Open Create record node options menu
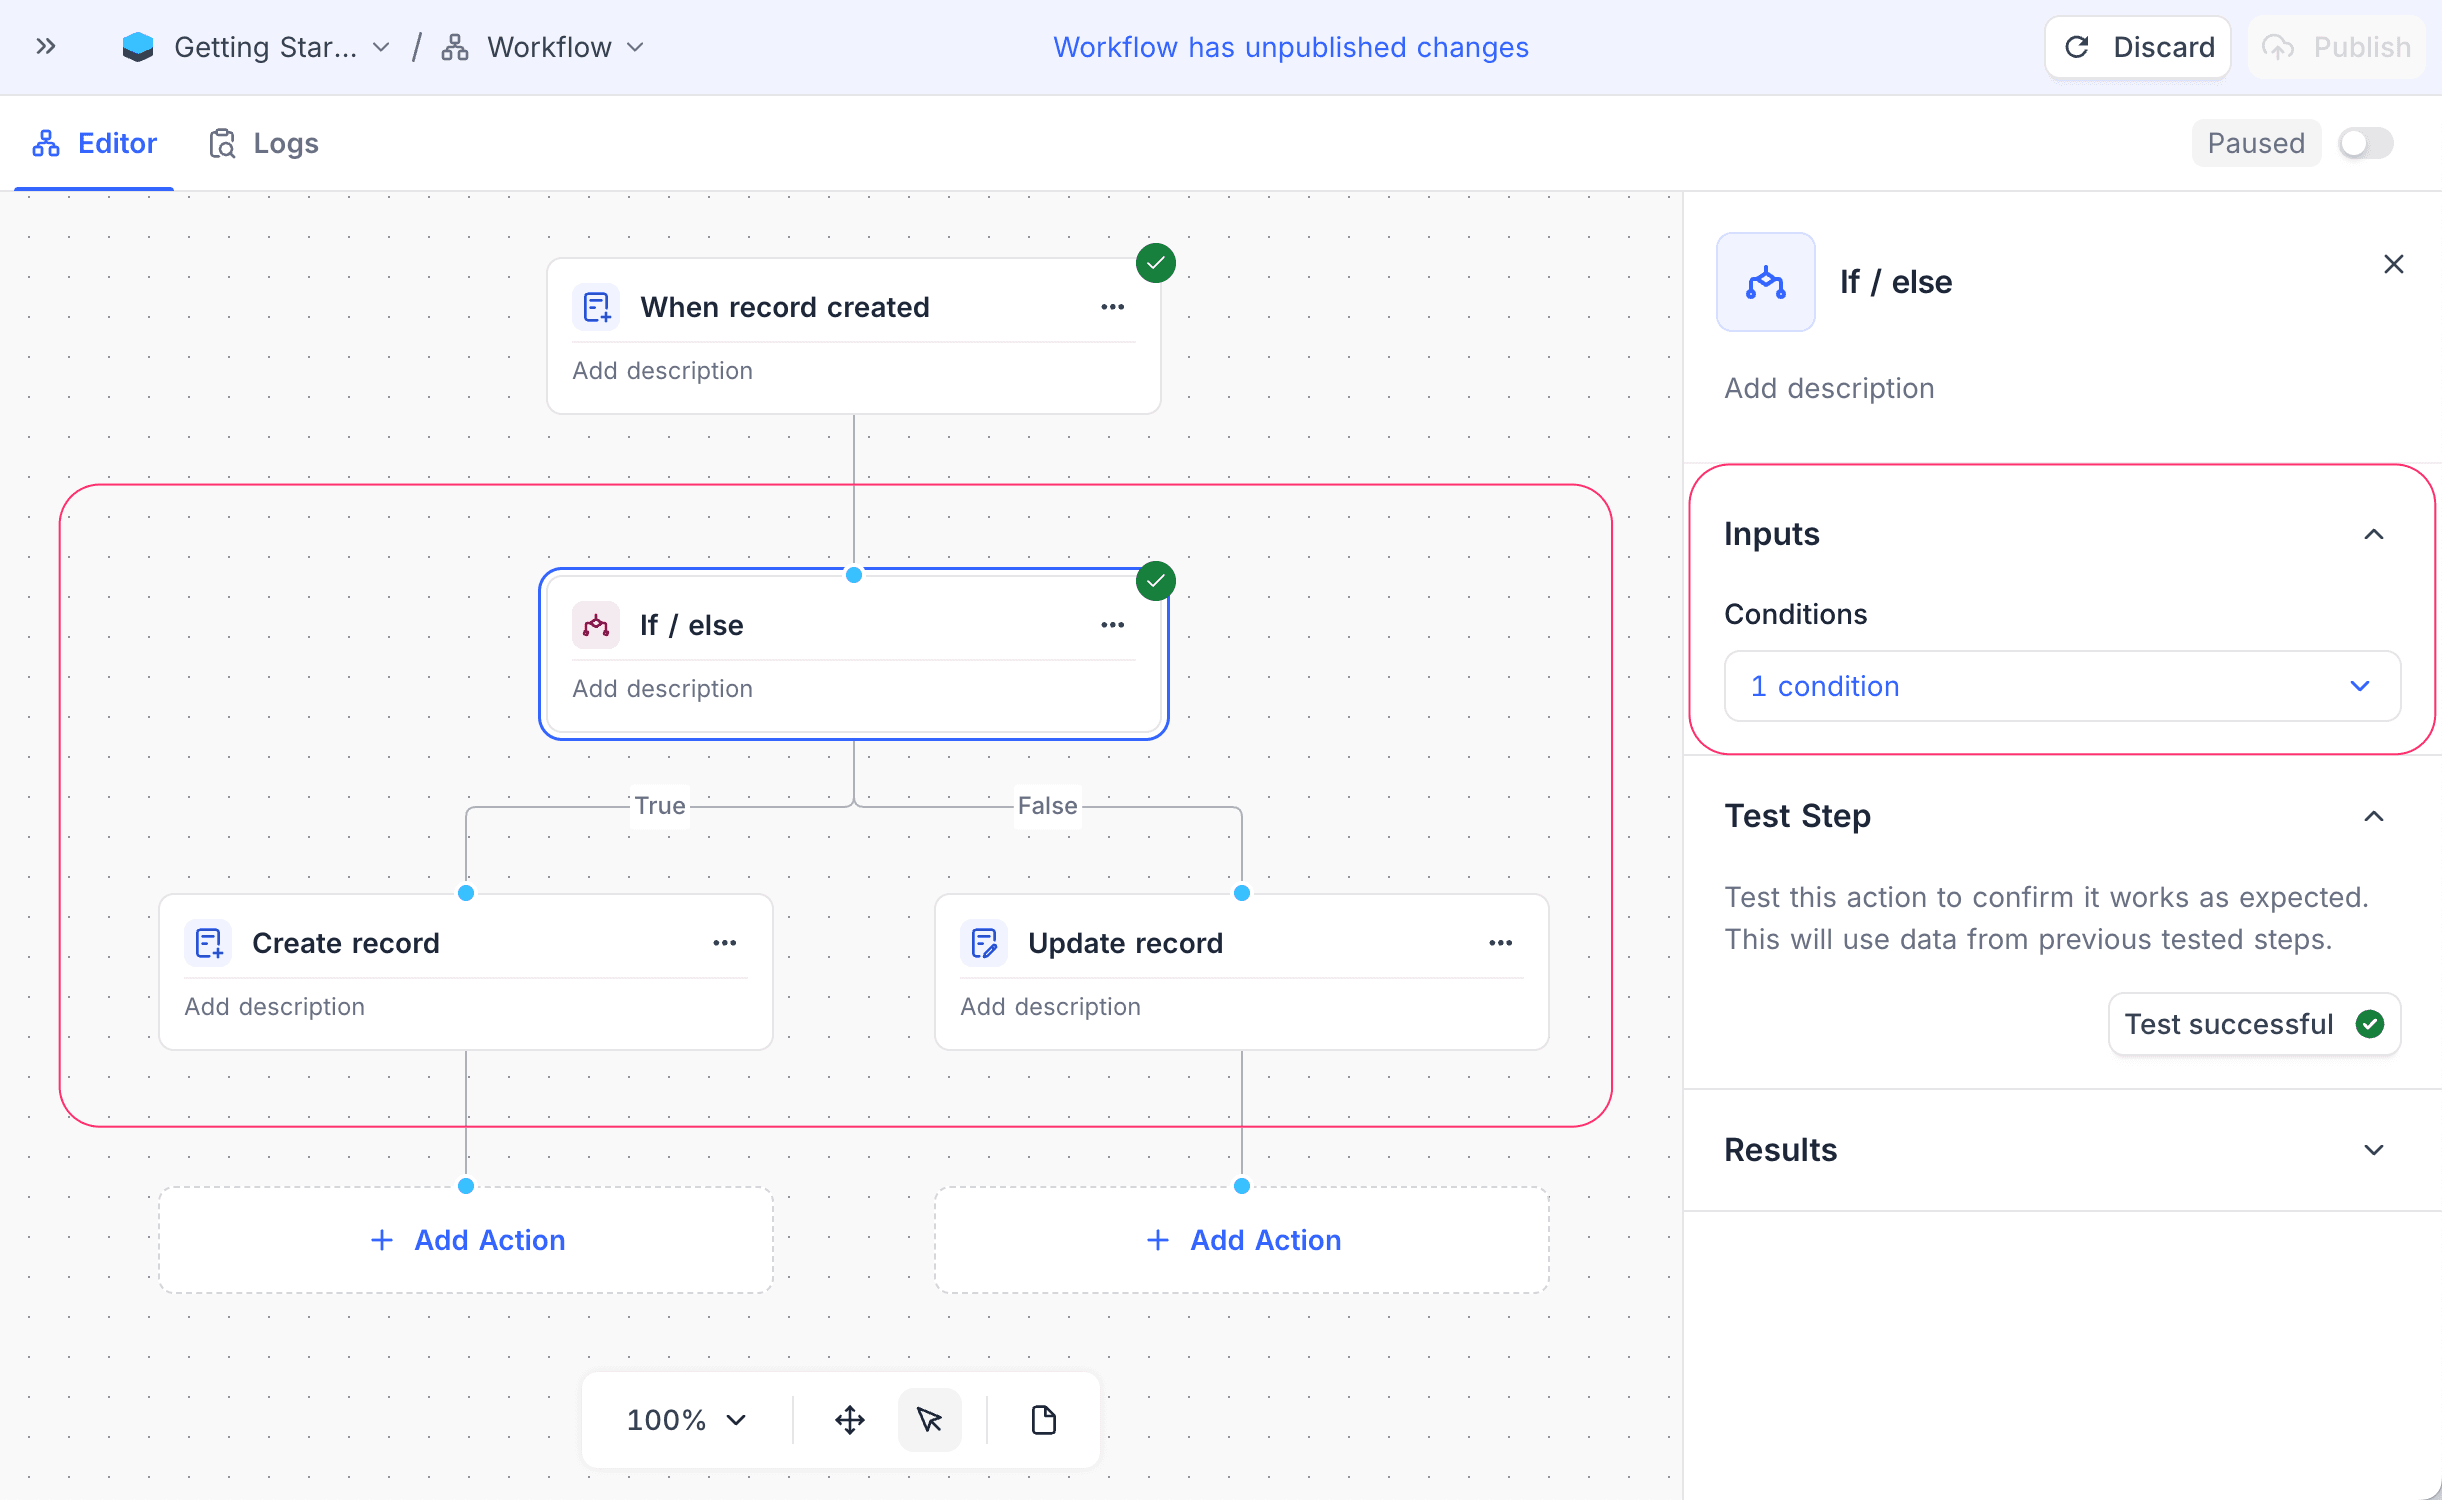2442x1500 pixels. coord(724,943)
